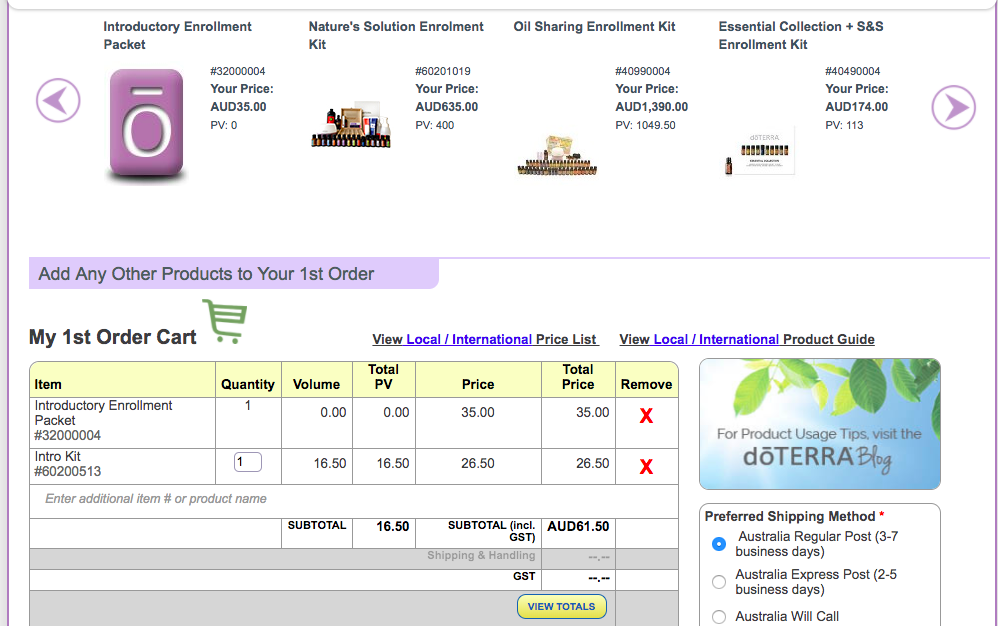Click the Essential Collection + S&S title
This screenshot has width=998, height=626.
801,36
